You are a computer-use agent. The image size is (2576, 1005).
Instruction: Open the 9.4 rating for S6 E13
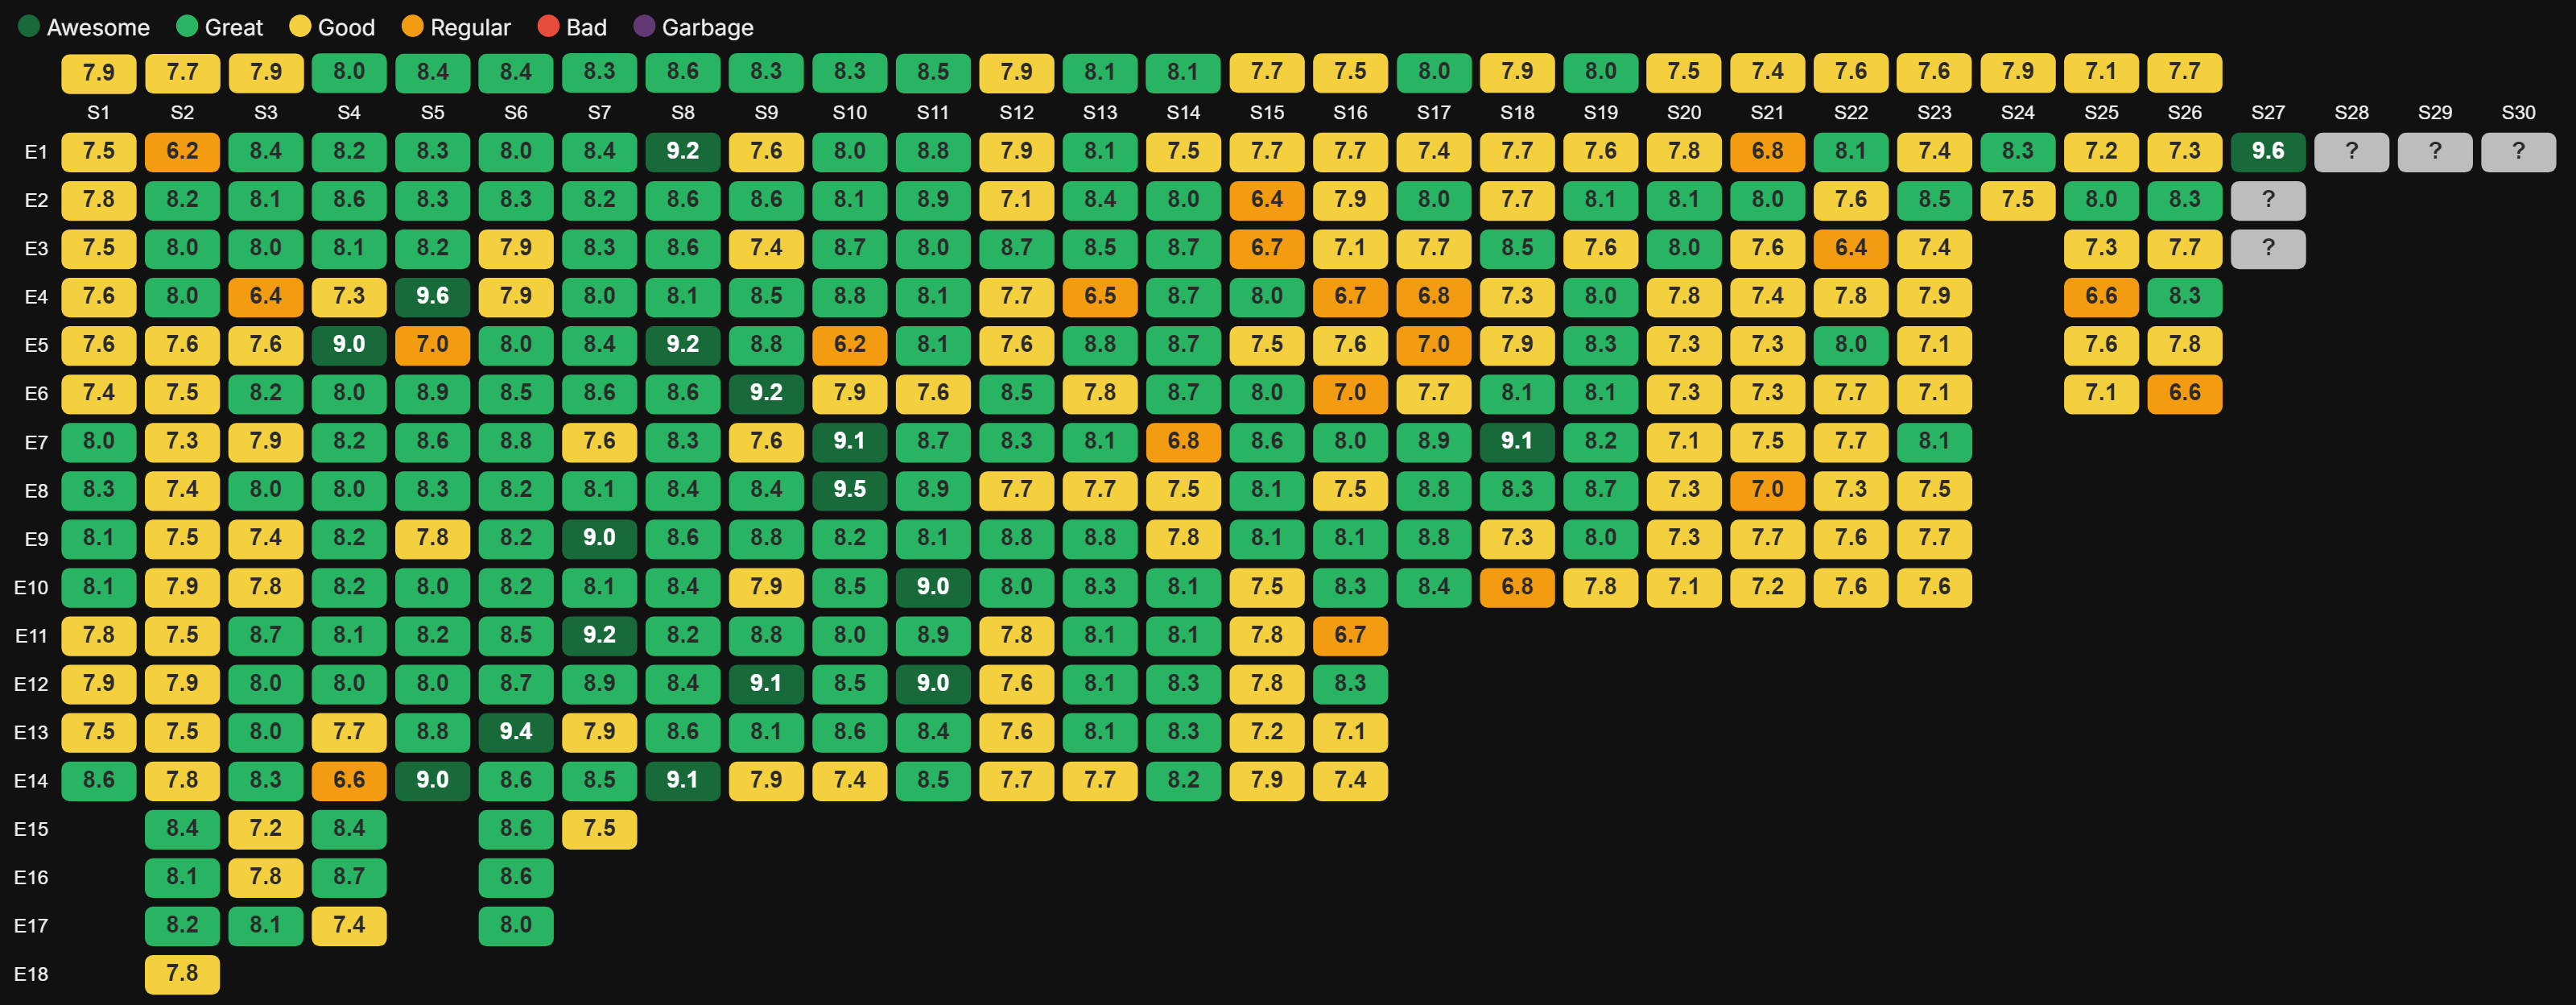point(516,732)
